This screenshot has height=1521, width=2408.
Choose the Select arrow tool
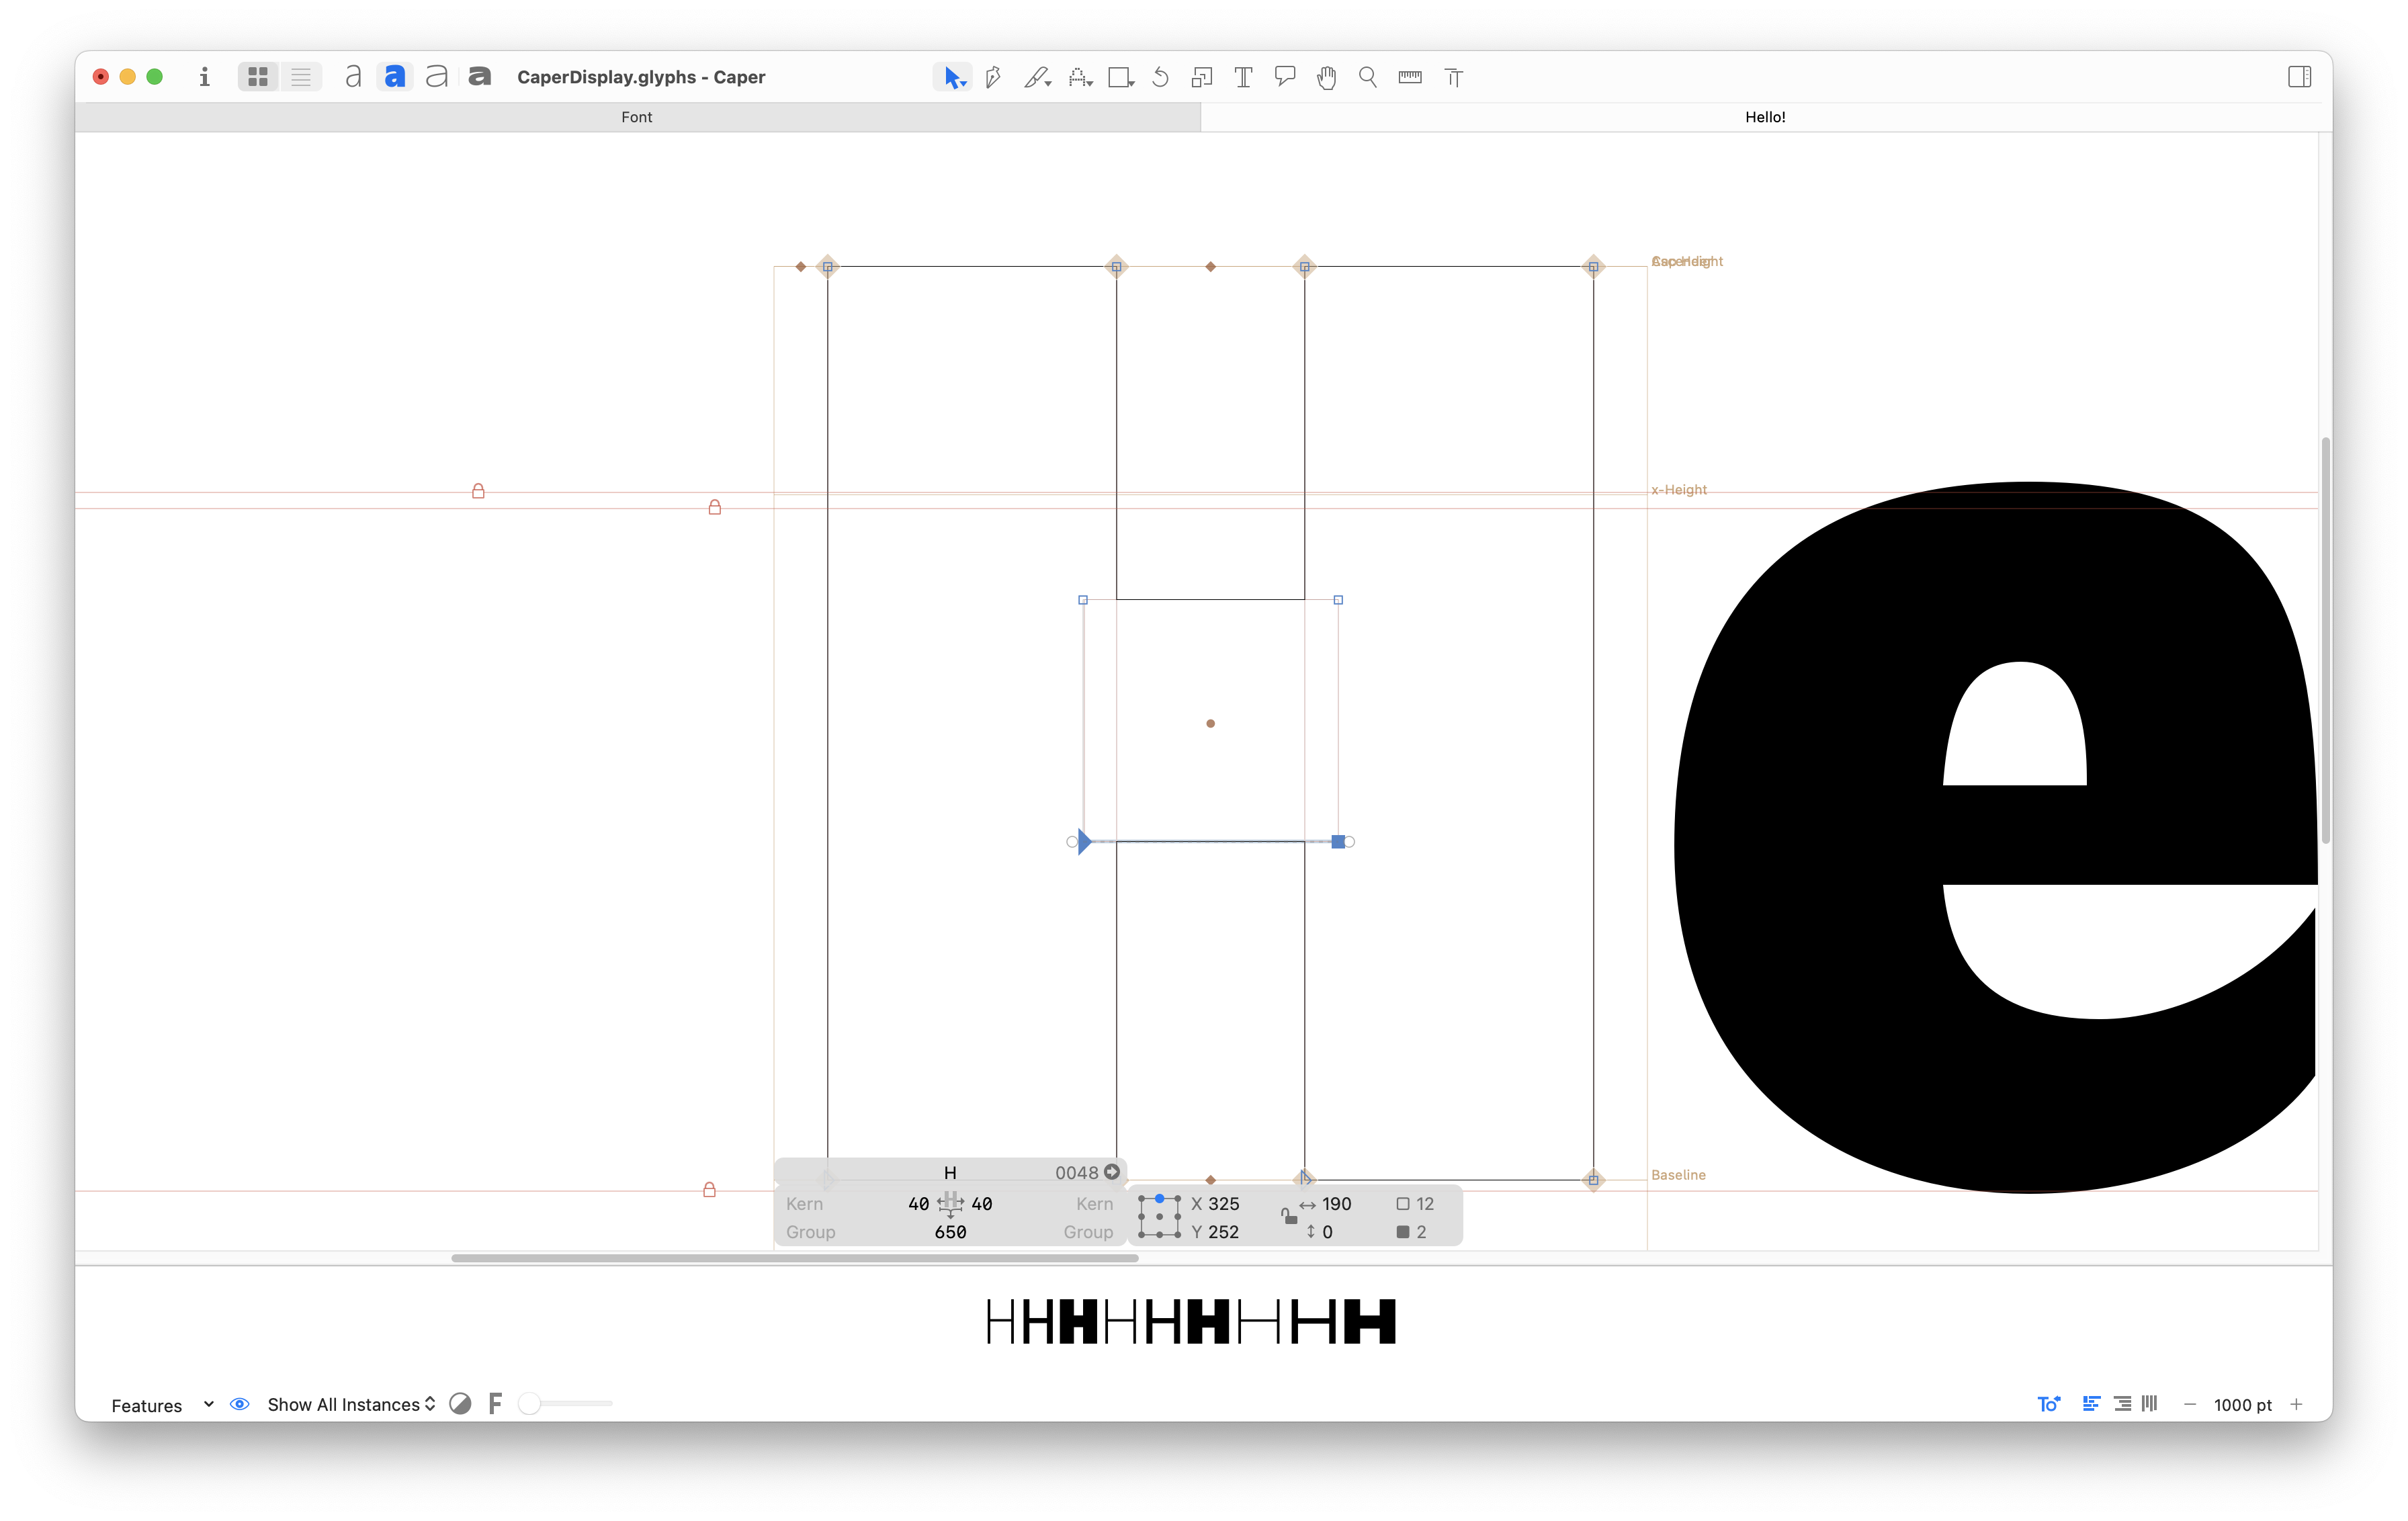point(953,77)
